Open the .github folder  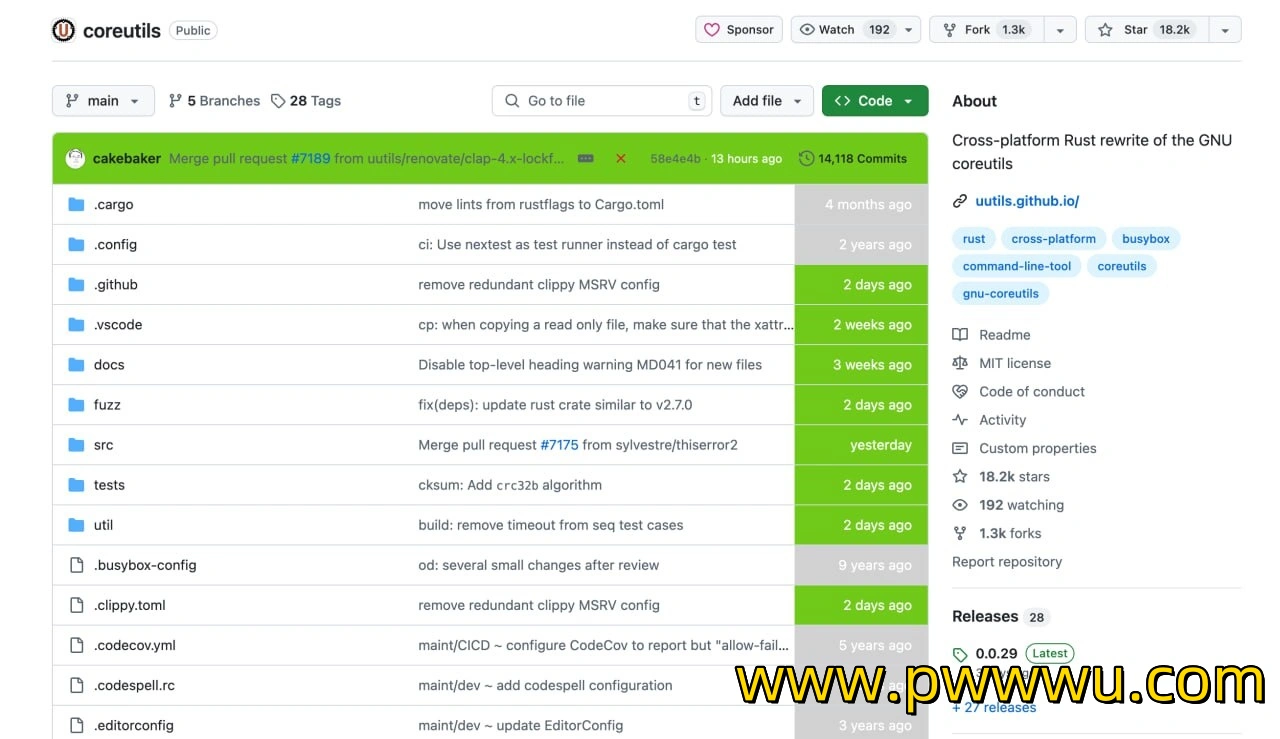pyautogui.click(x=116, y=284)
